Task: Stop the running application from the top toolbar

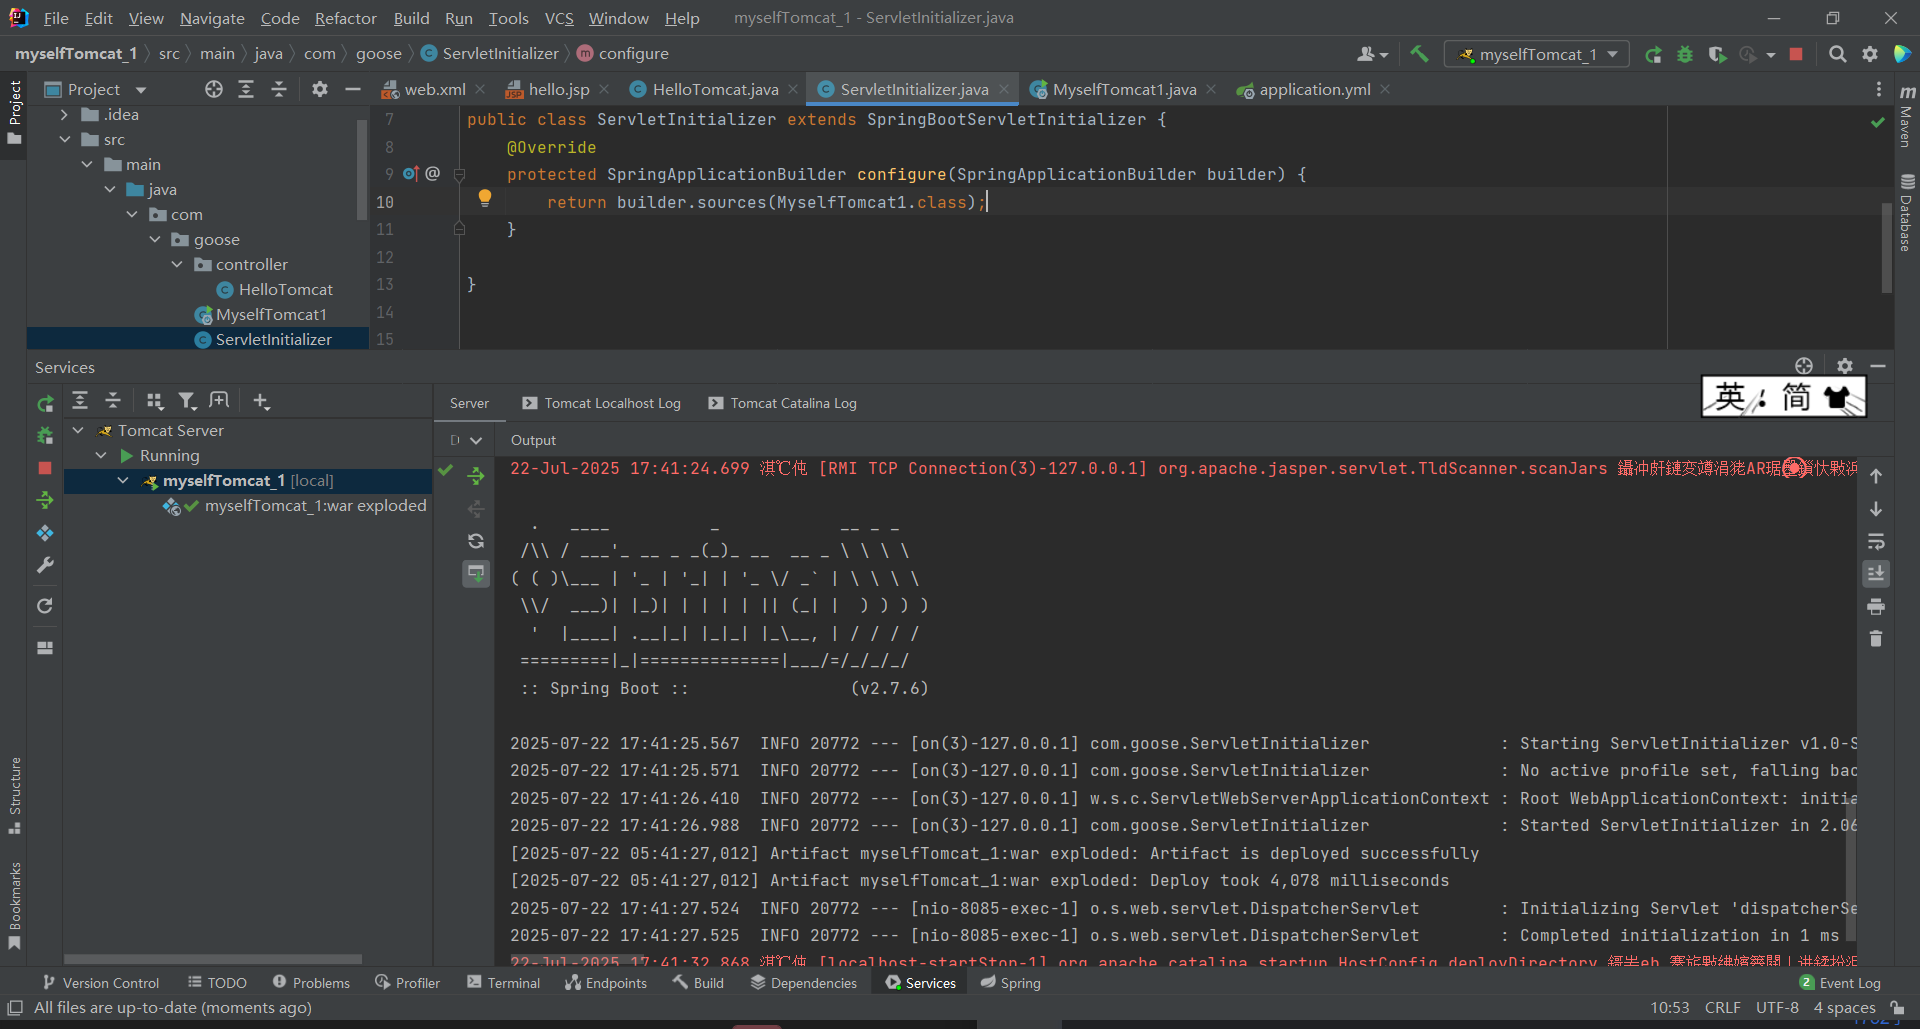Action: coord(1796,54)
